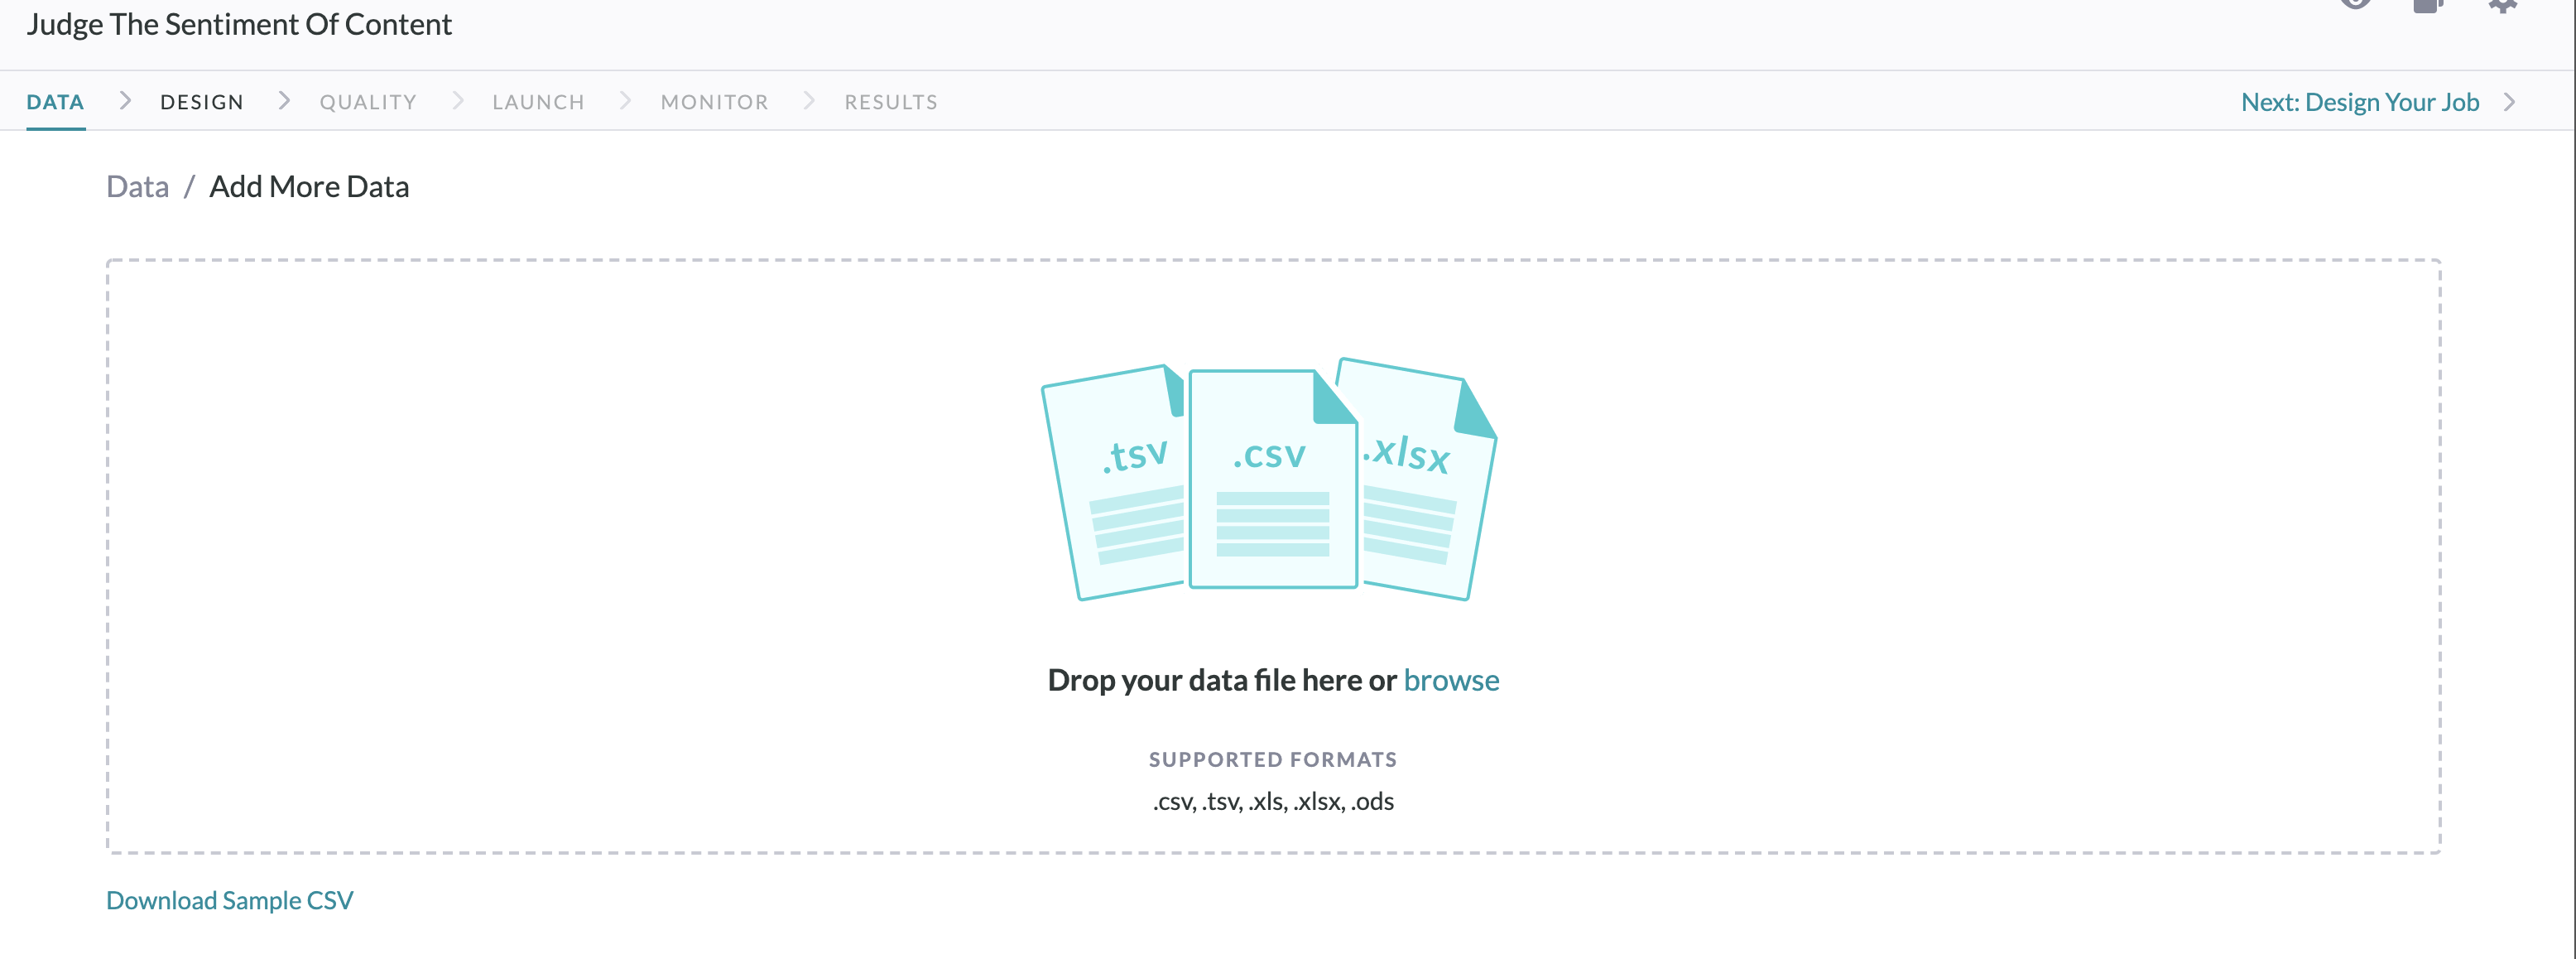Screen dimensions: 2576x959
Task: Click the arrow between DATA and DESIGN
Action: pyautogui.click(x=125, y=100)
